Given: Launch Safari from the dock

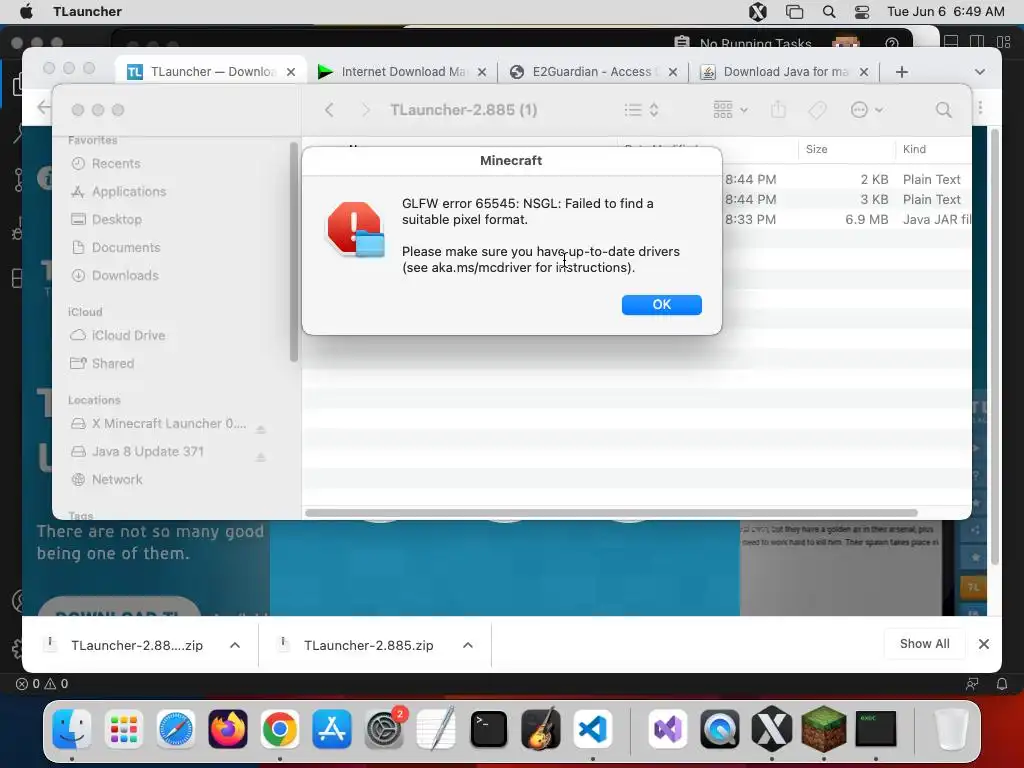Looking at the screenshot, I should click(x=176, y=729).
